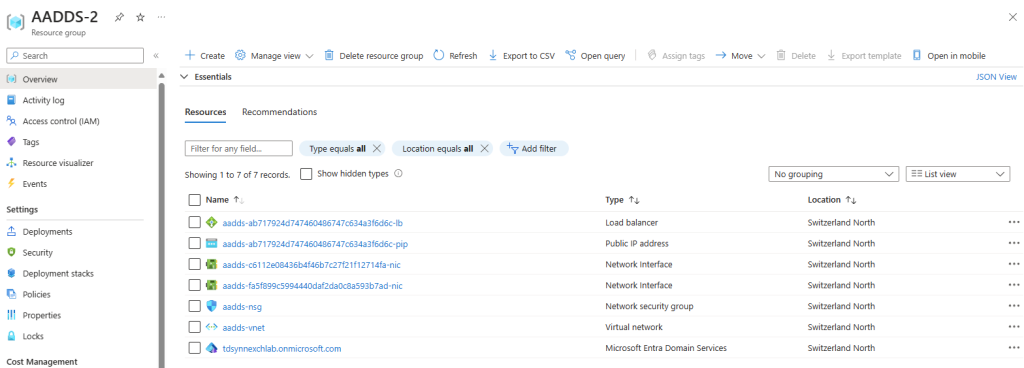Favorite AADDS-2 with the star icon
Image resolution: width=1024 pixels, height=368 pixels.
coord(140,18)
